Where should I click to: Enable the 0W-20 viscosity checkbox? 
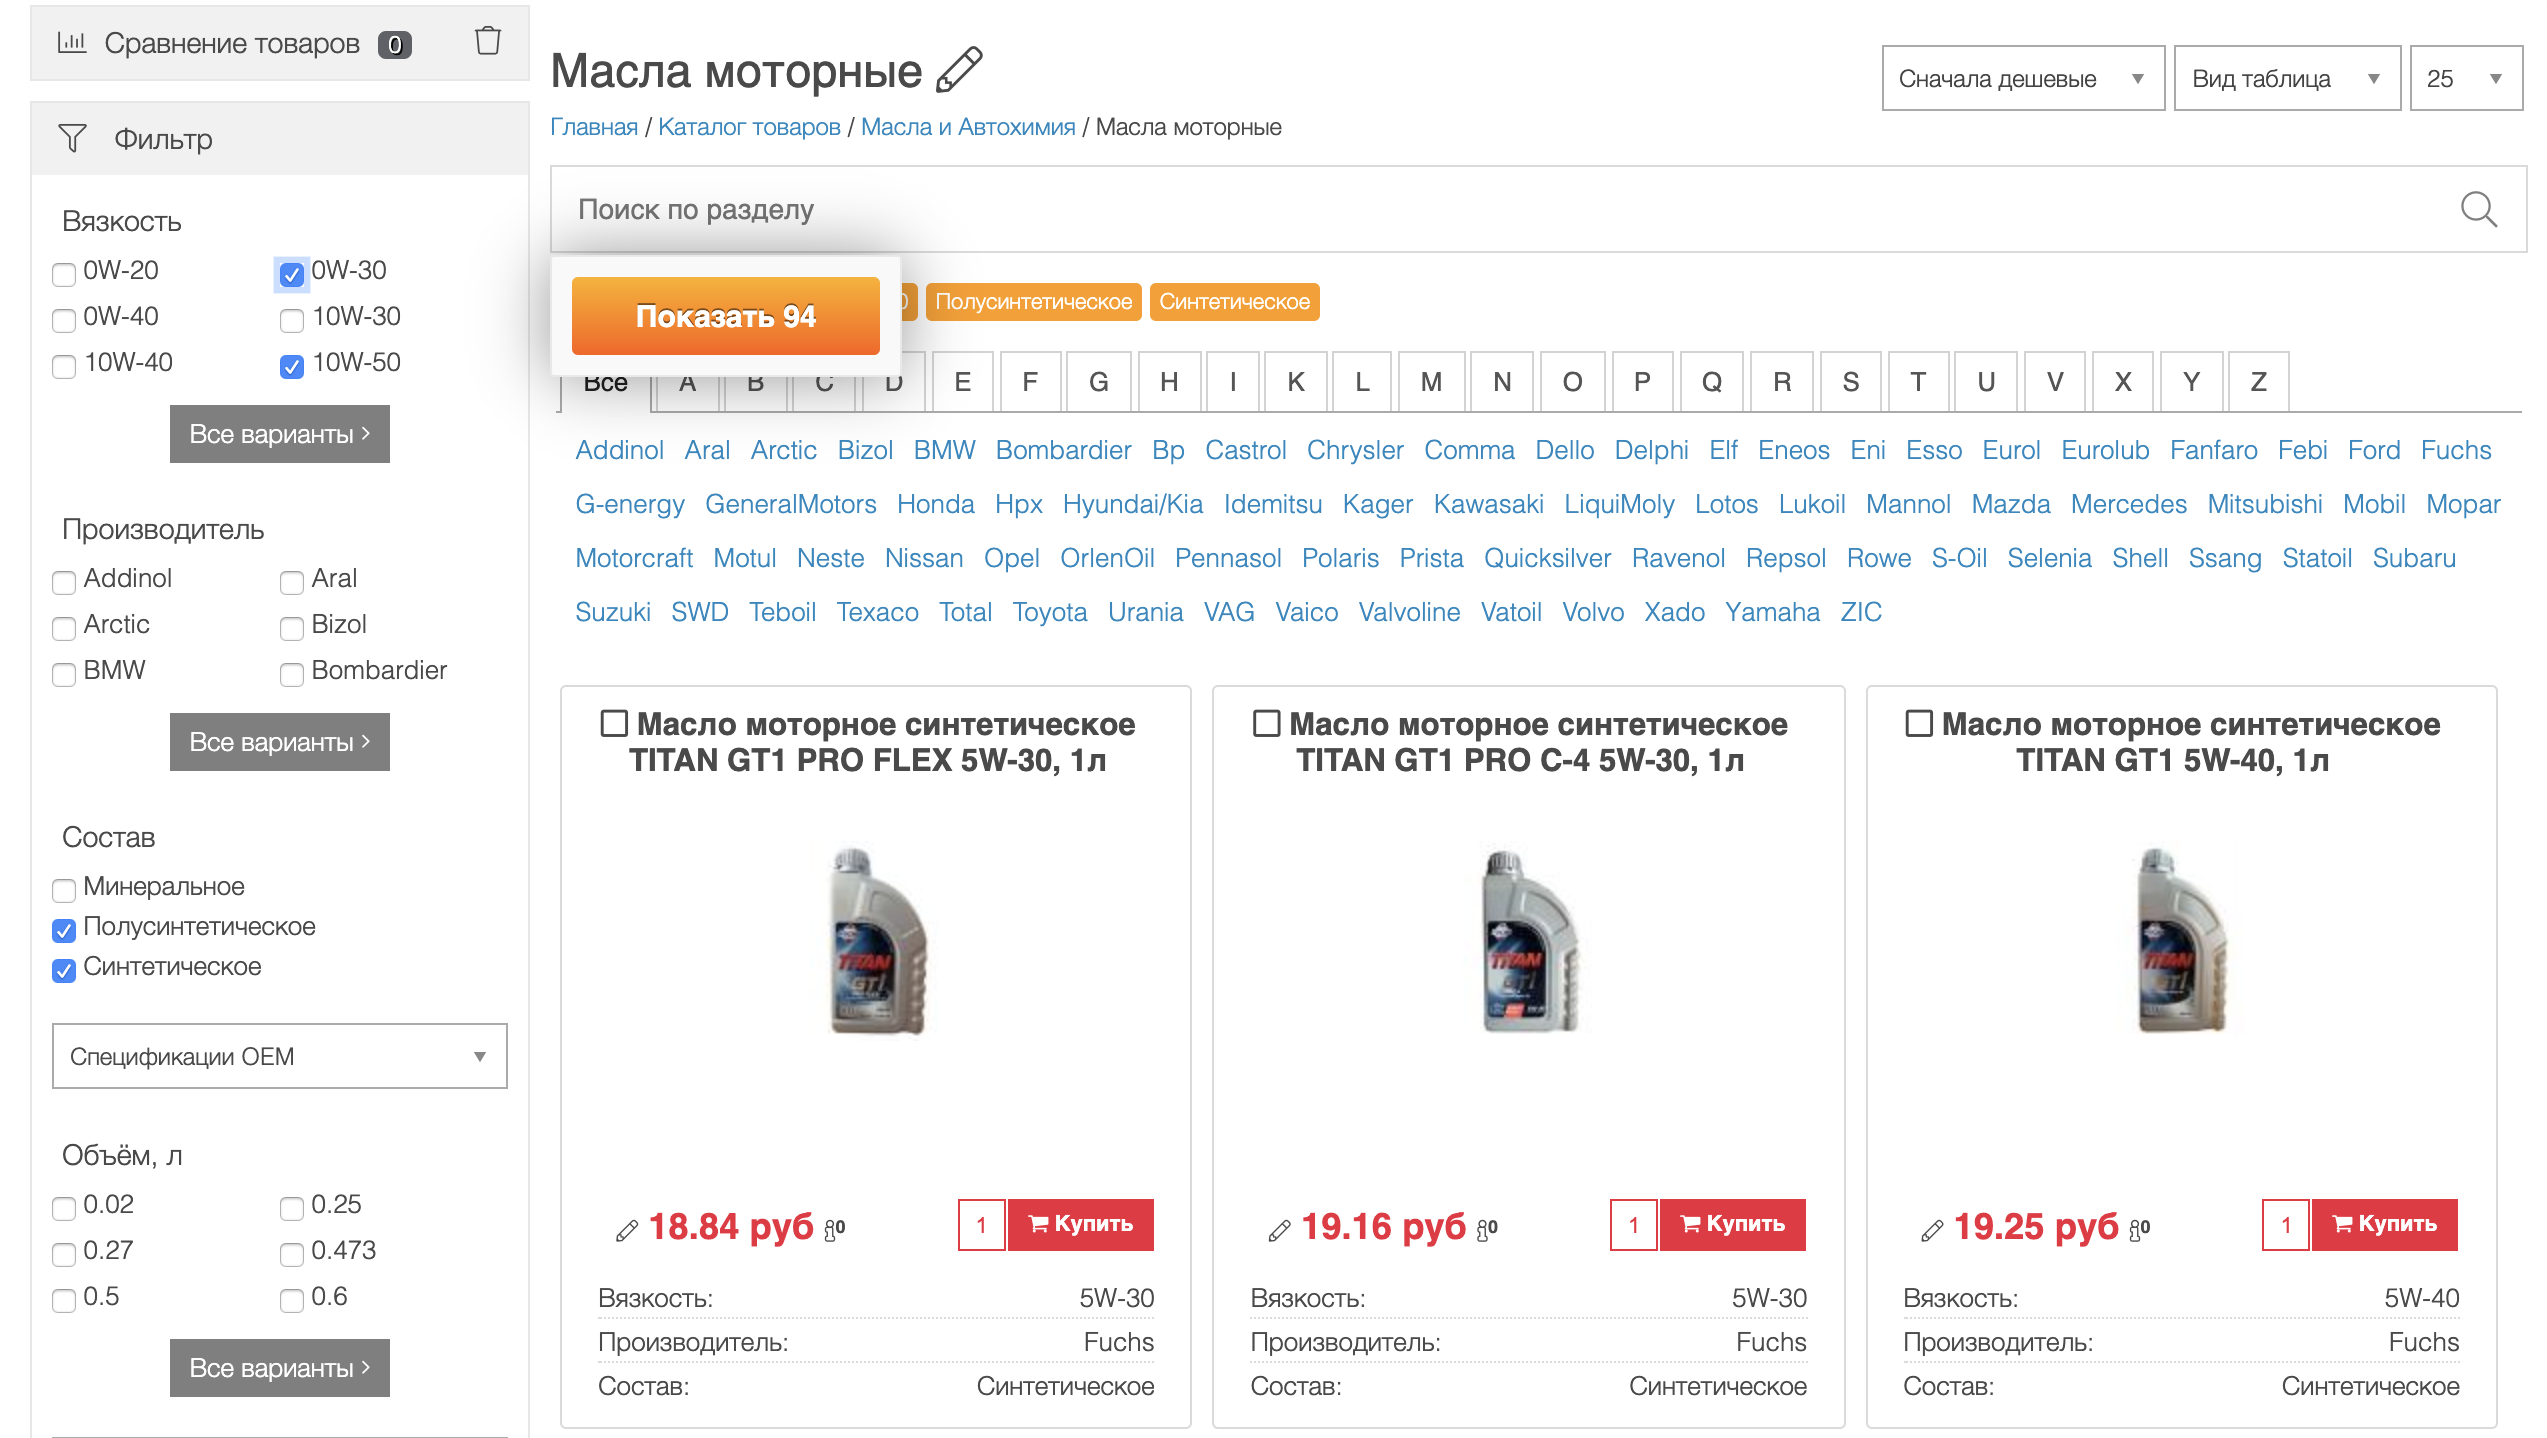[x=65, y=273]
